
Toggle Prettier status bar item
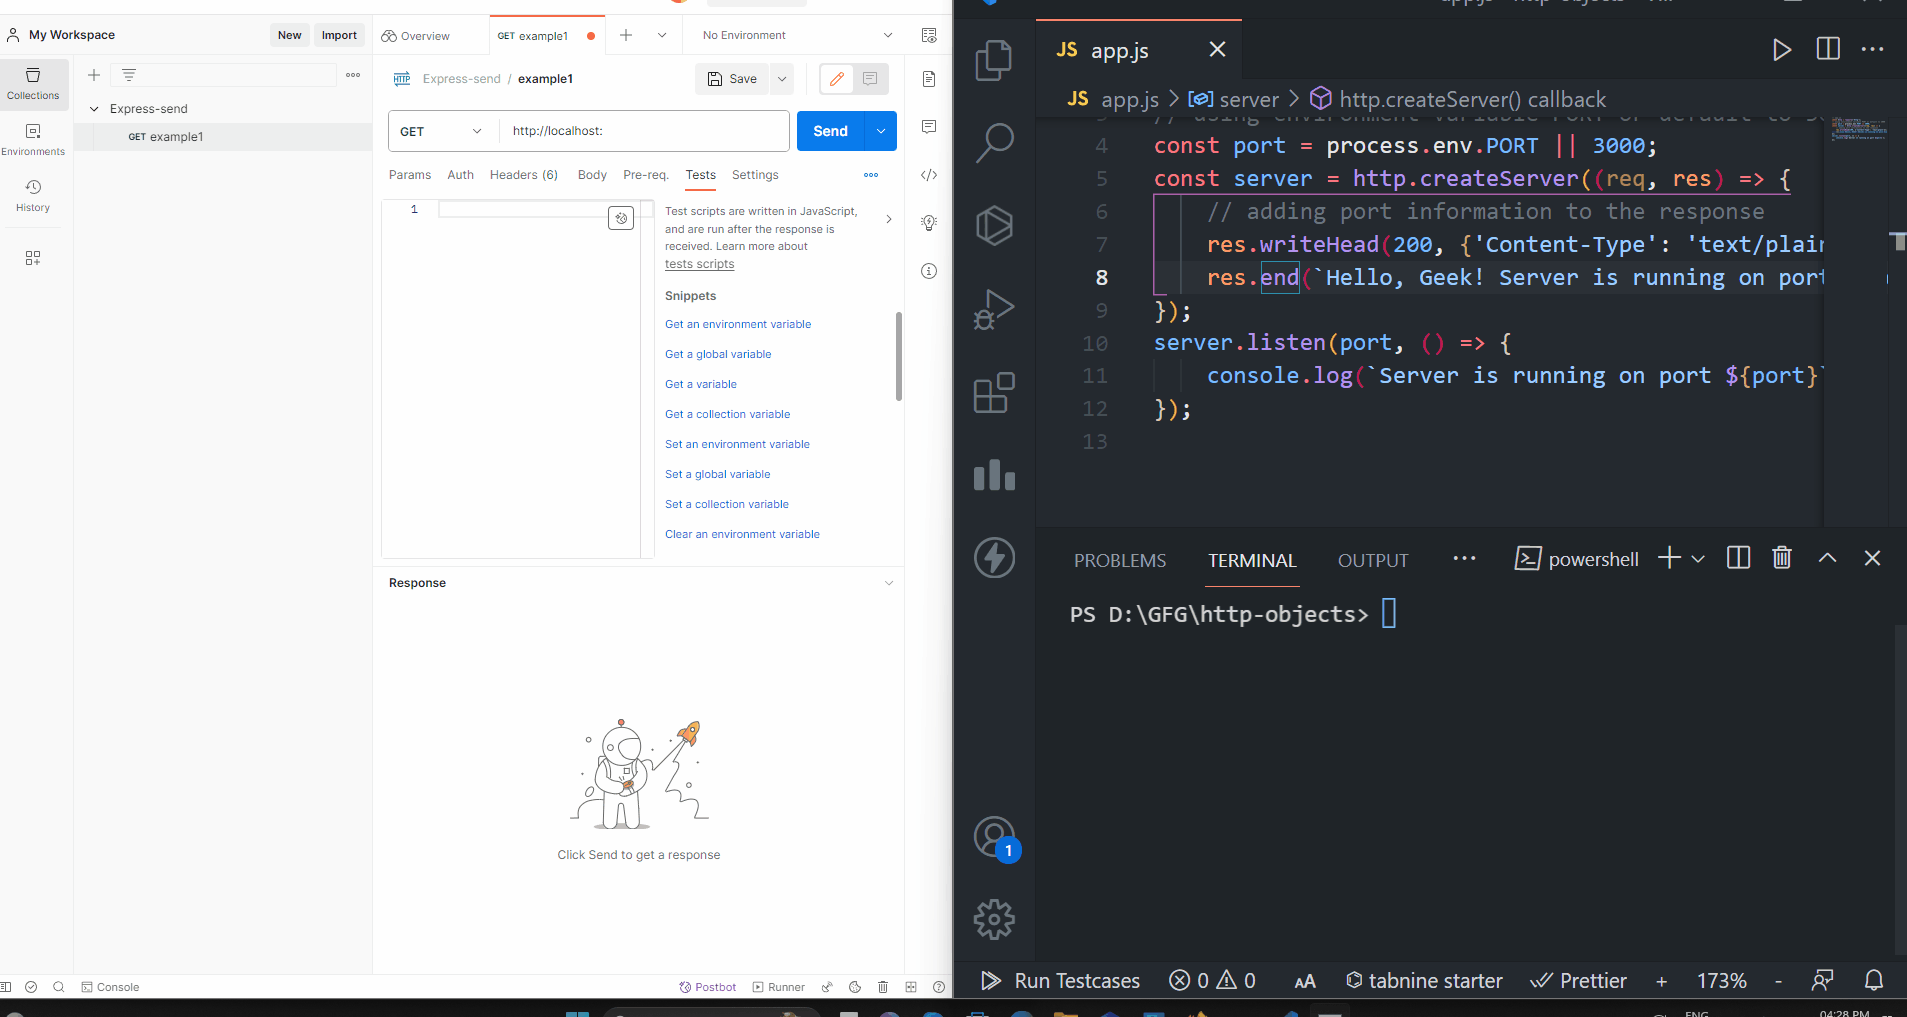click(x=1578, y=981)
